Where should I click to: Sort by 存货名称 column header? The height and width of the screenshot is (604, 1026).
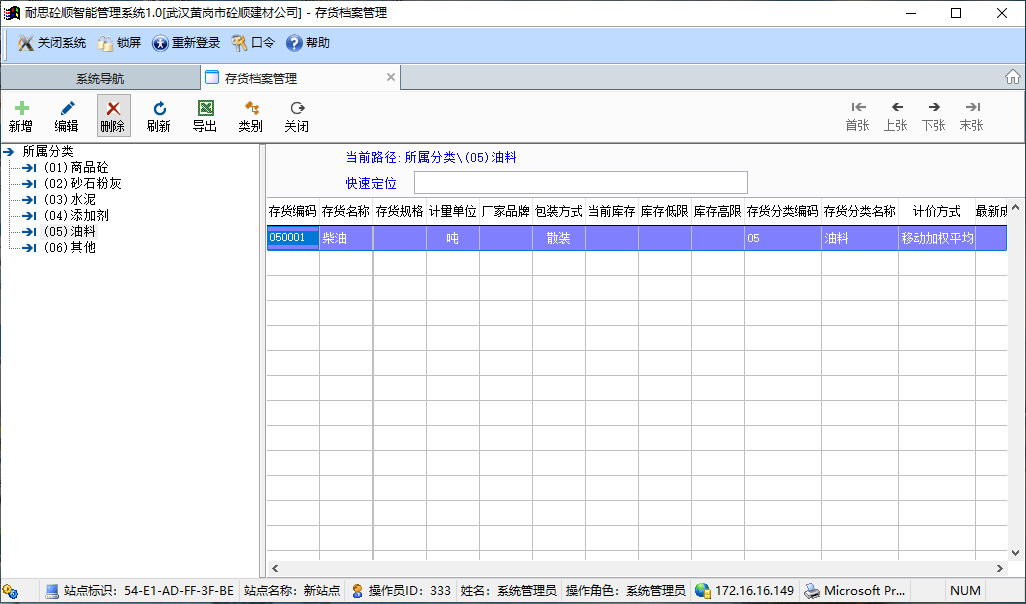(x=346, y=211)
